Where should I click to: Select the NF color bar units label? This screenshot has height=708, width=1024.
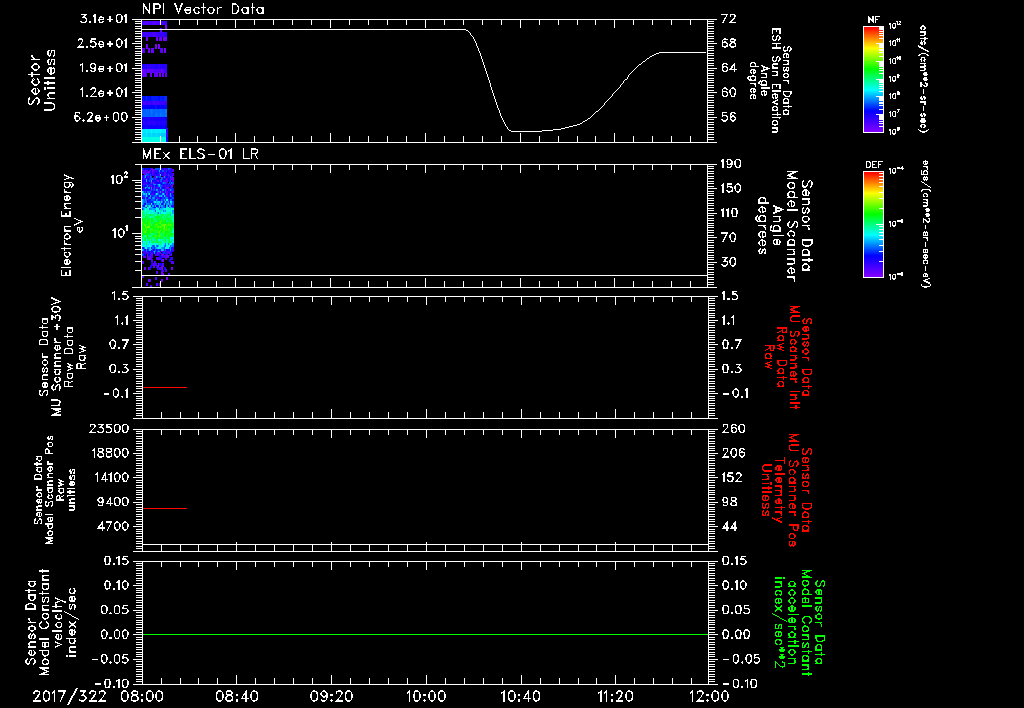click(x=923, y=78)
